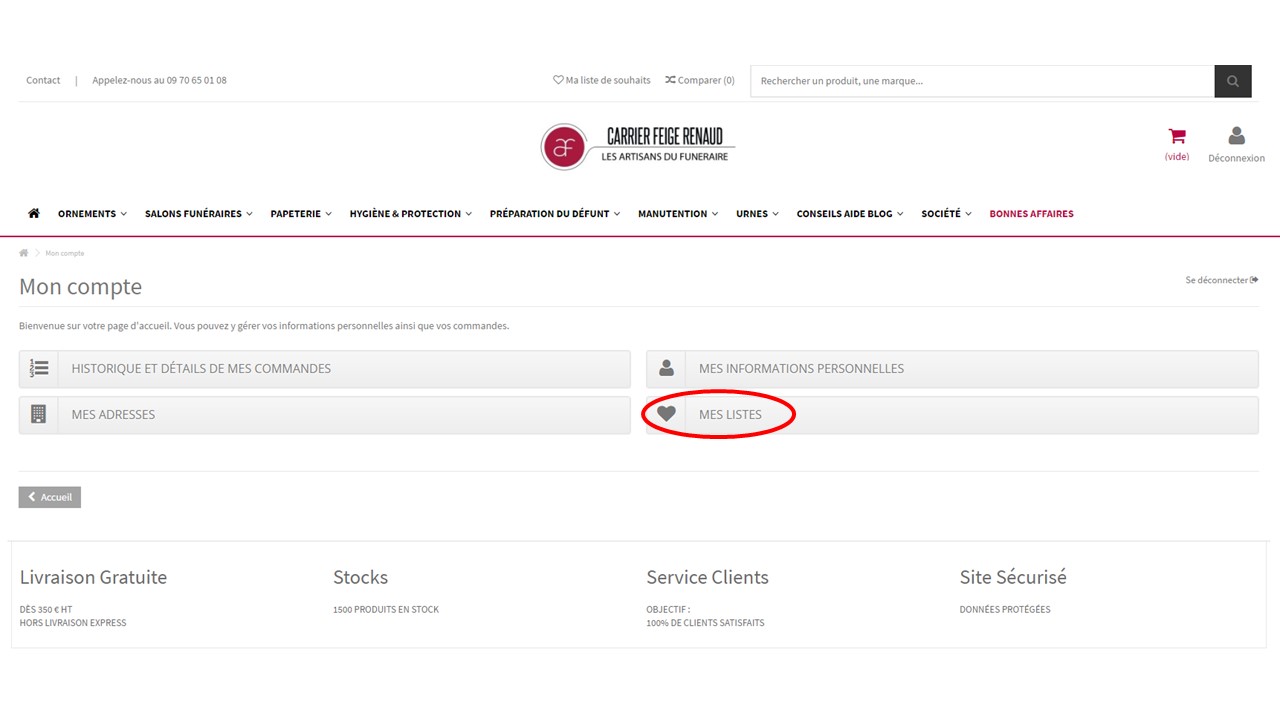Open Mes informations personnelles
1280x720 pixels.
click(952, 368)
